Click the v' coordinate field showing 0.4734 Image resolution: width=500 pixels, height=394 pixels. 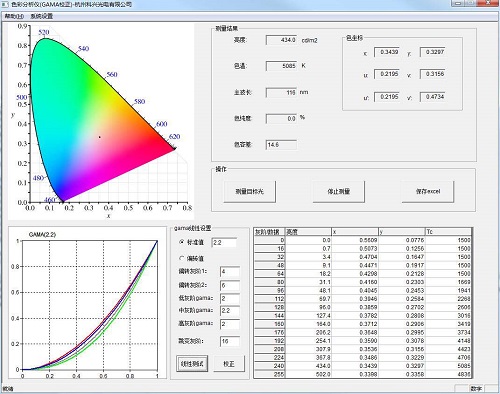pyautogui.click(x=432, y=97)
